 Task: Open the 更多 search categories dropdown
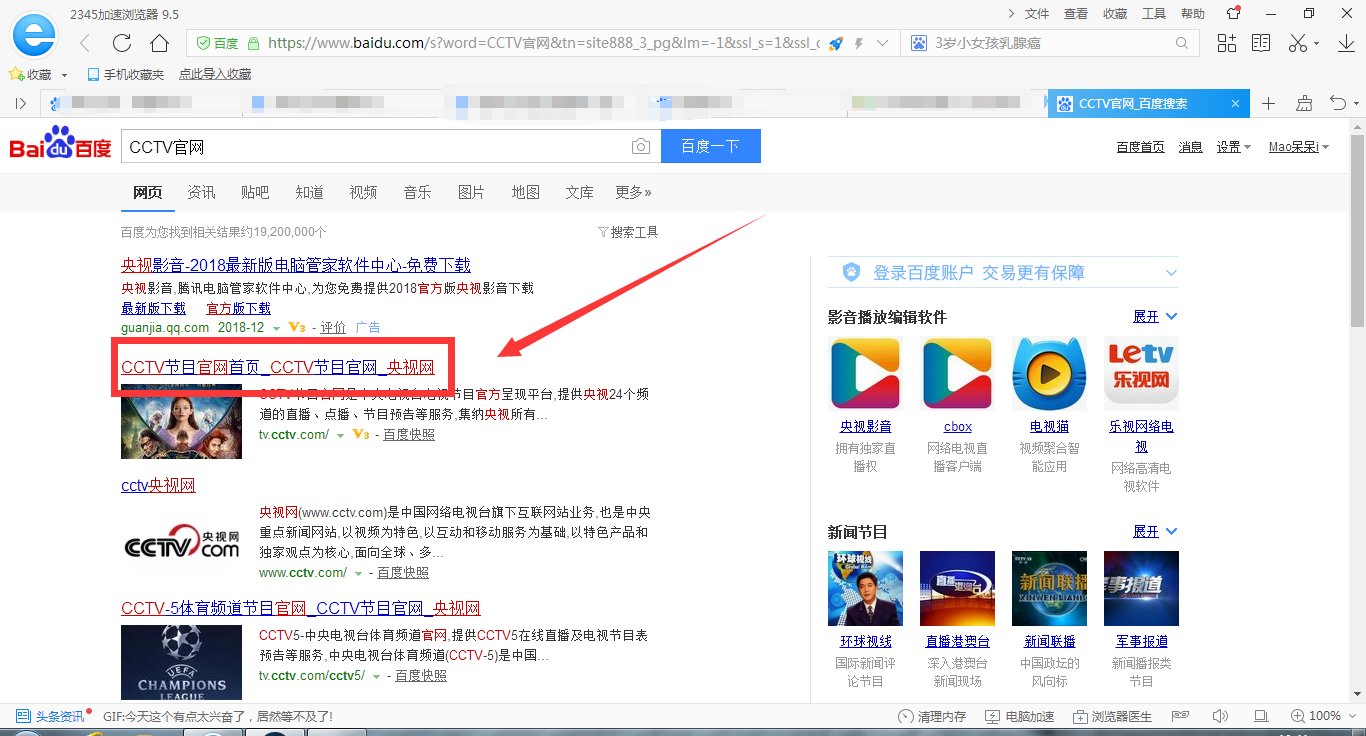pos(632,192)
